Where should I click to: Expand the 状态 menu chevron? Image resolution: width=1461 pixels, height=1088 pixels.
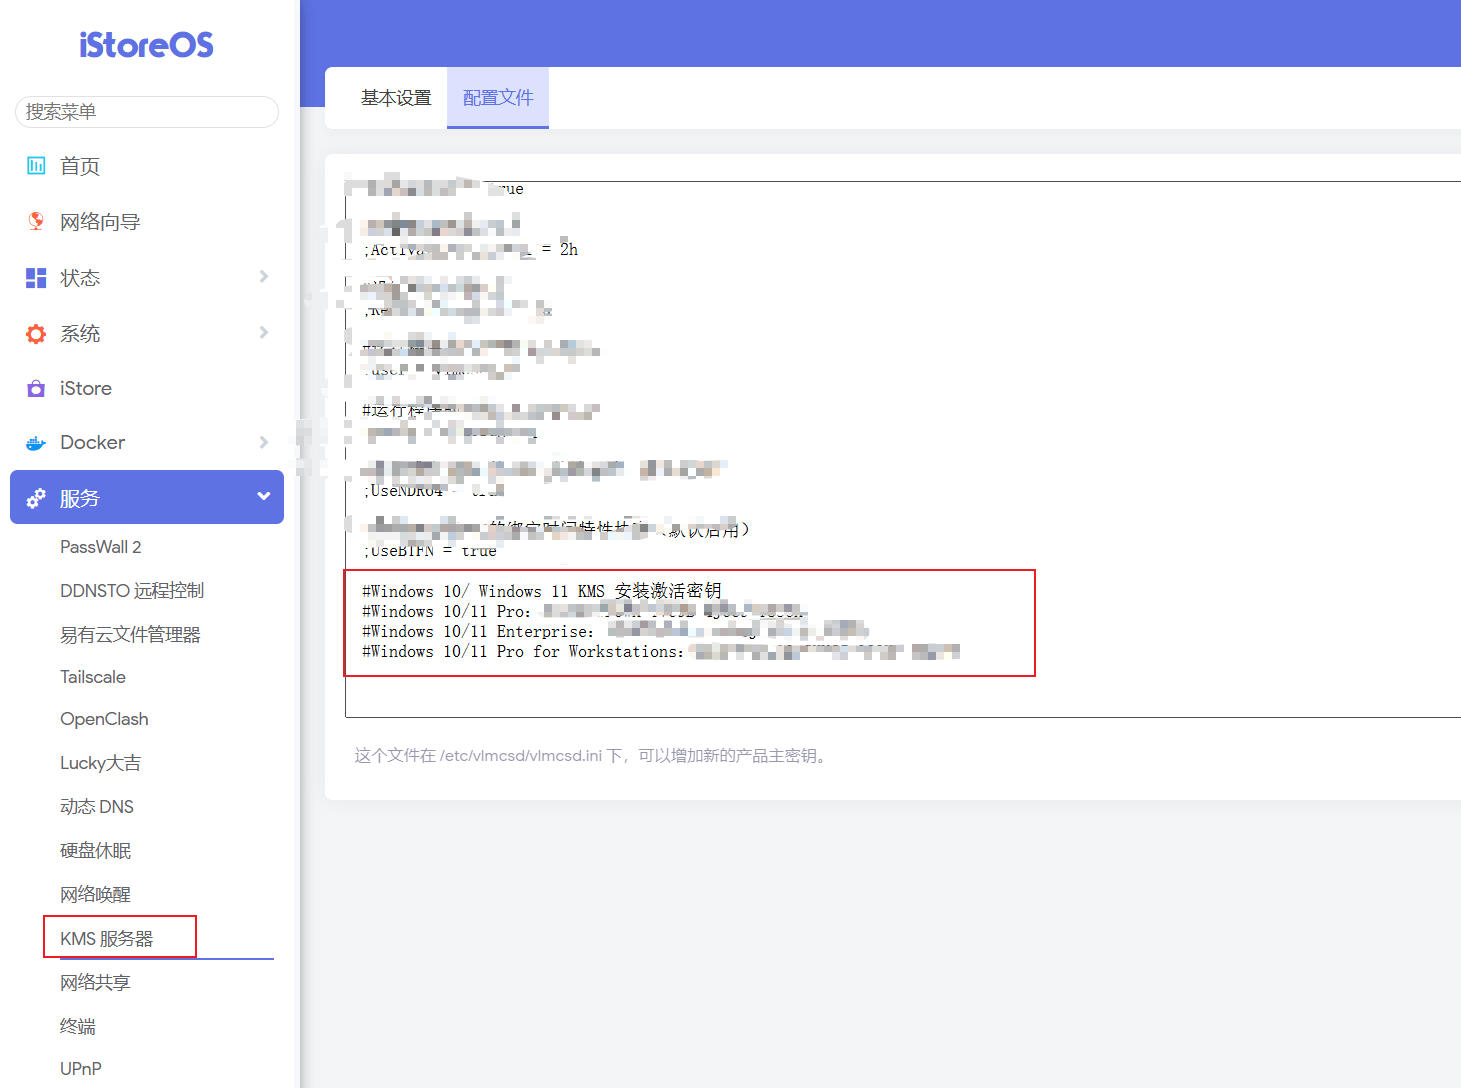point(264,277)
